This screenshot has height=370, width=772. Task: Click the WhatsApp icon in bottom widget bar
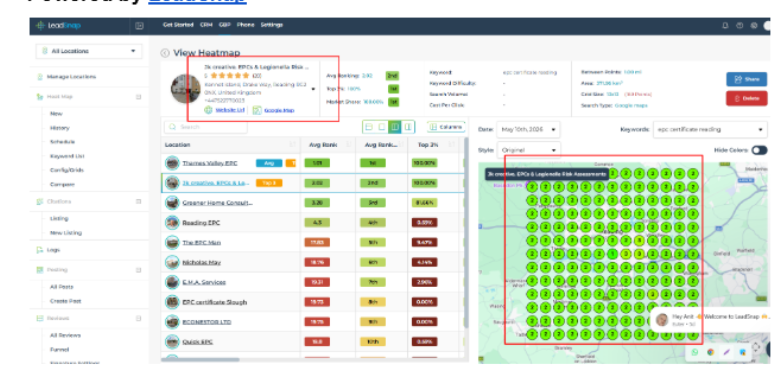(x=695, y=352)
